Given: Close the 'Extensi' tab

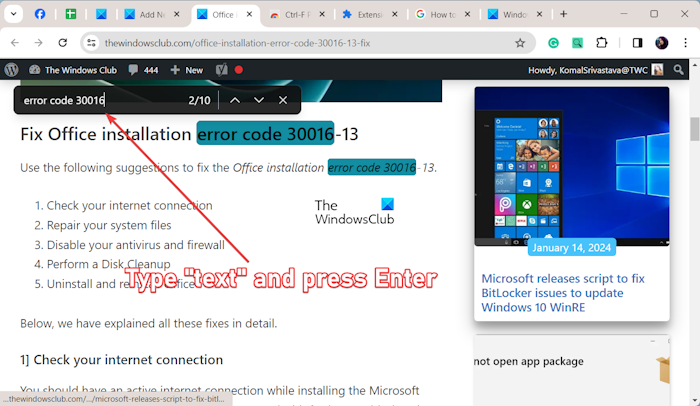Looking at the screenshot, I should click(395, 14).
